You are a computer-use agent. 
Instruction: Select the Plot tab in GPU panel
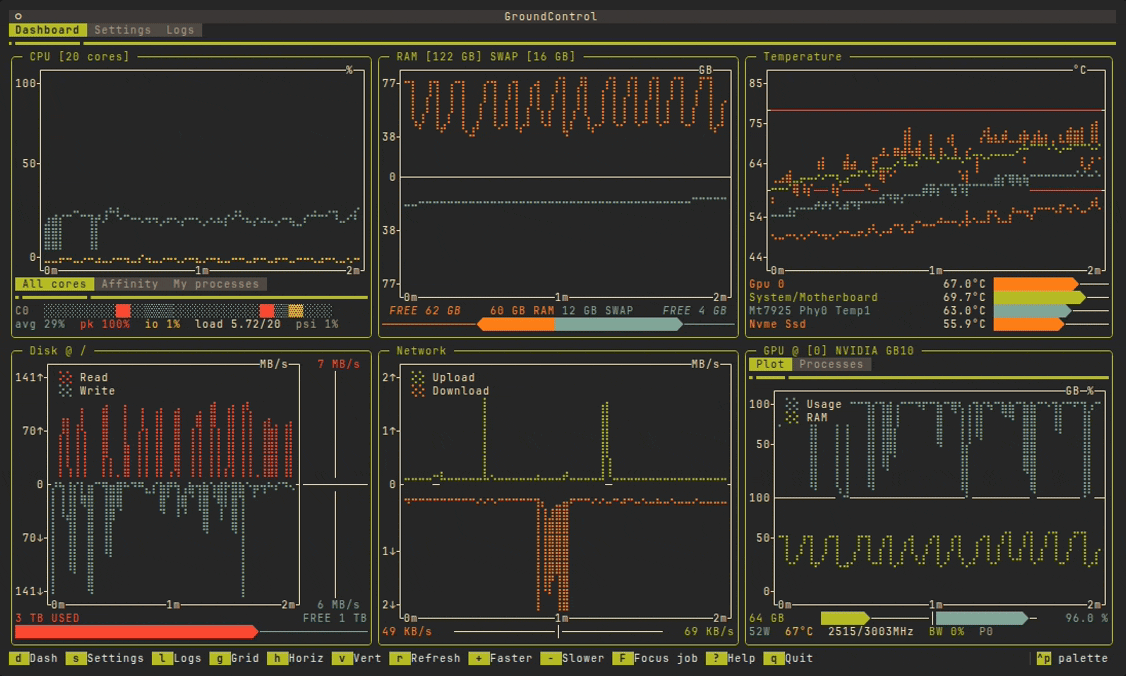(x=770, y=364)
